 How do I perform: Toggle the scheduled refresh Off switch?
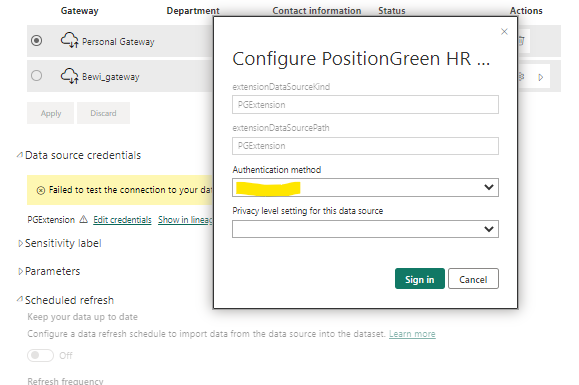click(40, 355)
